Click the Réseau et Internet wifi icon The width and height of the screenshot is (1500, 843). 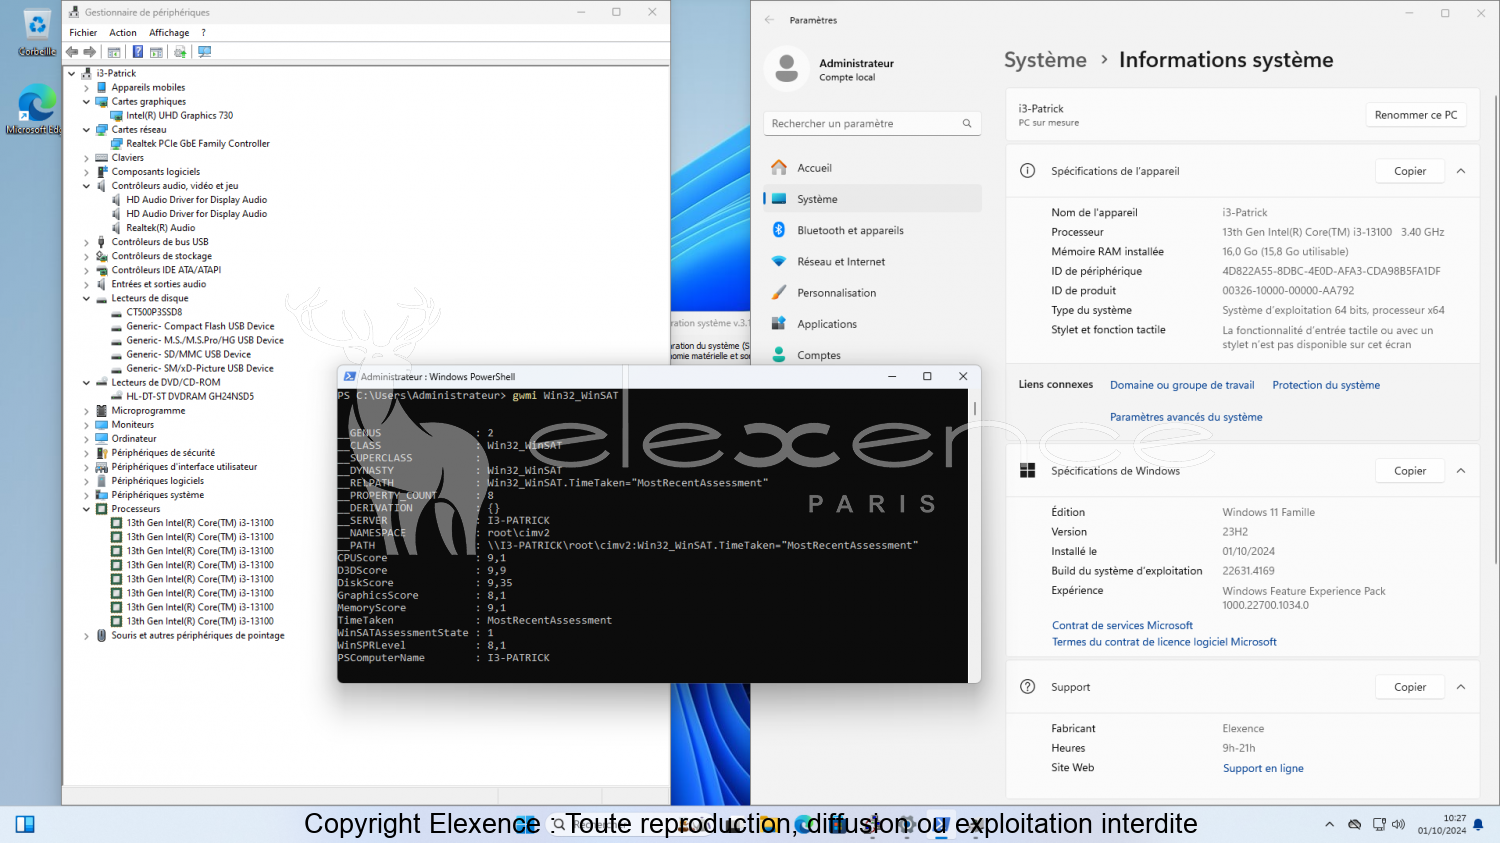click(x=779, y=262)
